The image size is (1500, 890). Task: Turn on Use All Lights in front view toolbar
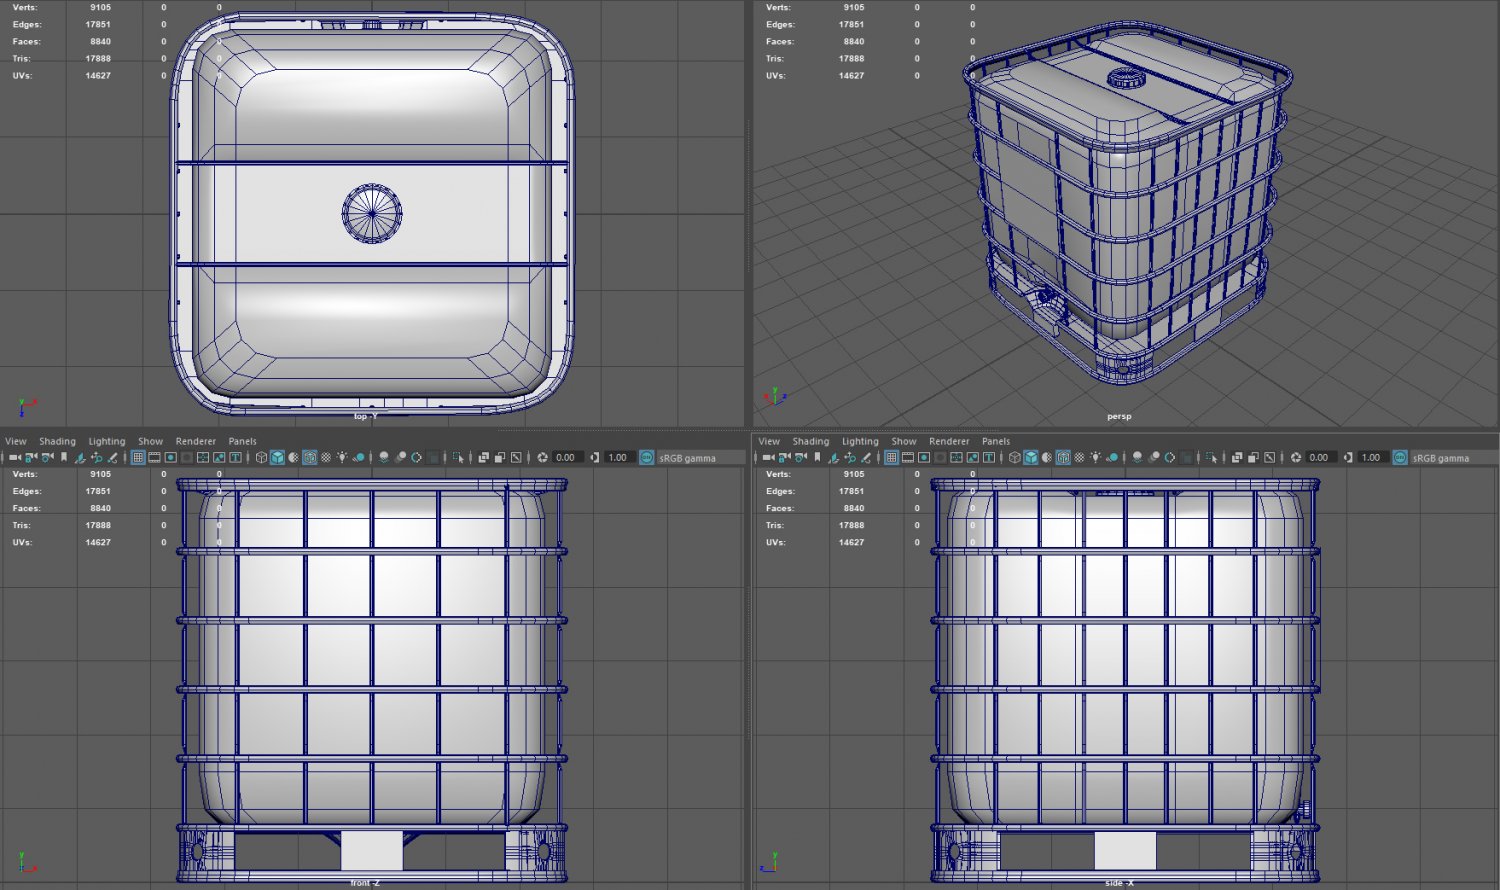point(342,458)
